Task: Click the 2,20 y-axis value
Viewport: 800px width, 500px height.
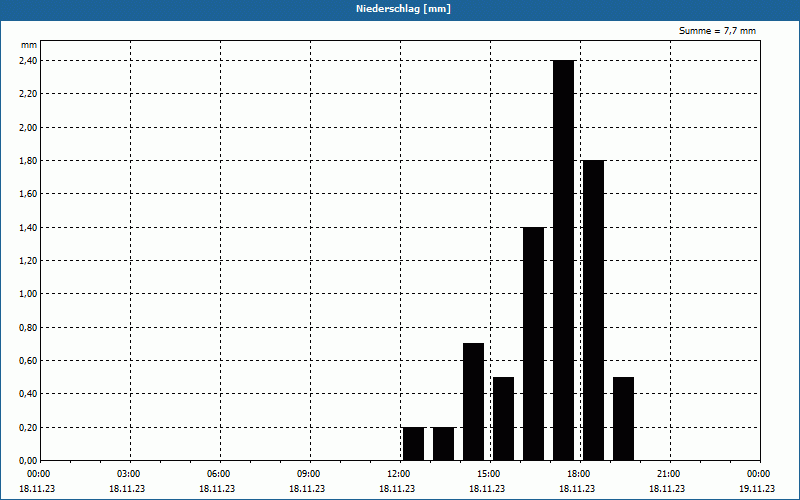Action: coord(28,94)
